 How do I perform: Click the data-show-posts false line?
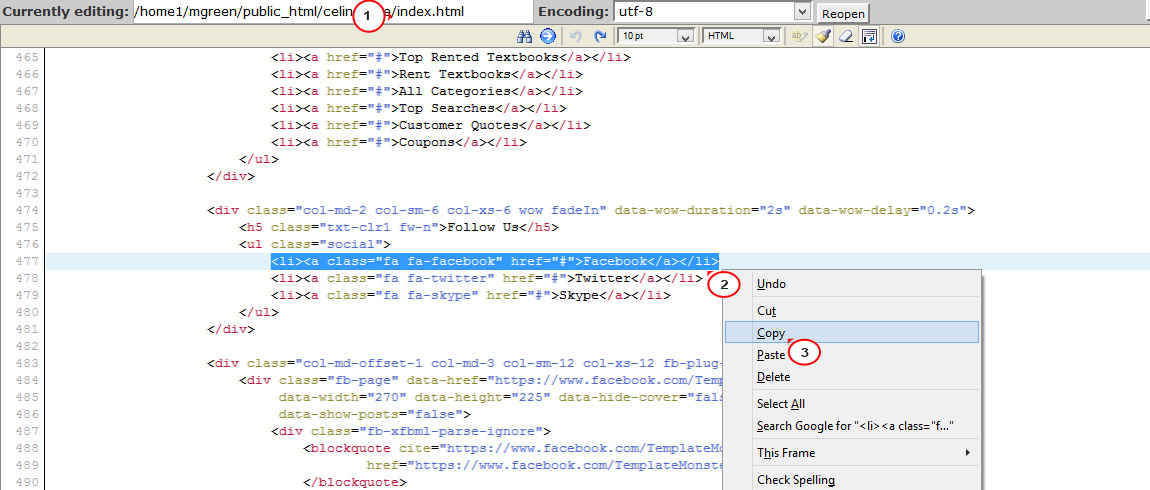click(374, 414)
